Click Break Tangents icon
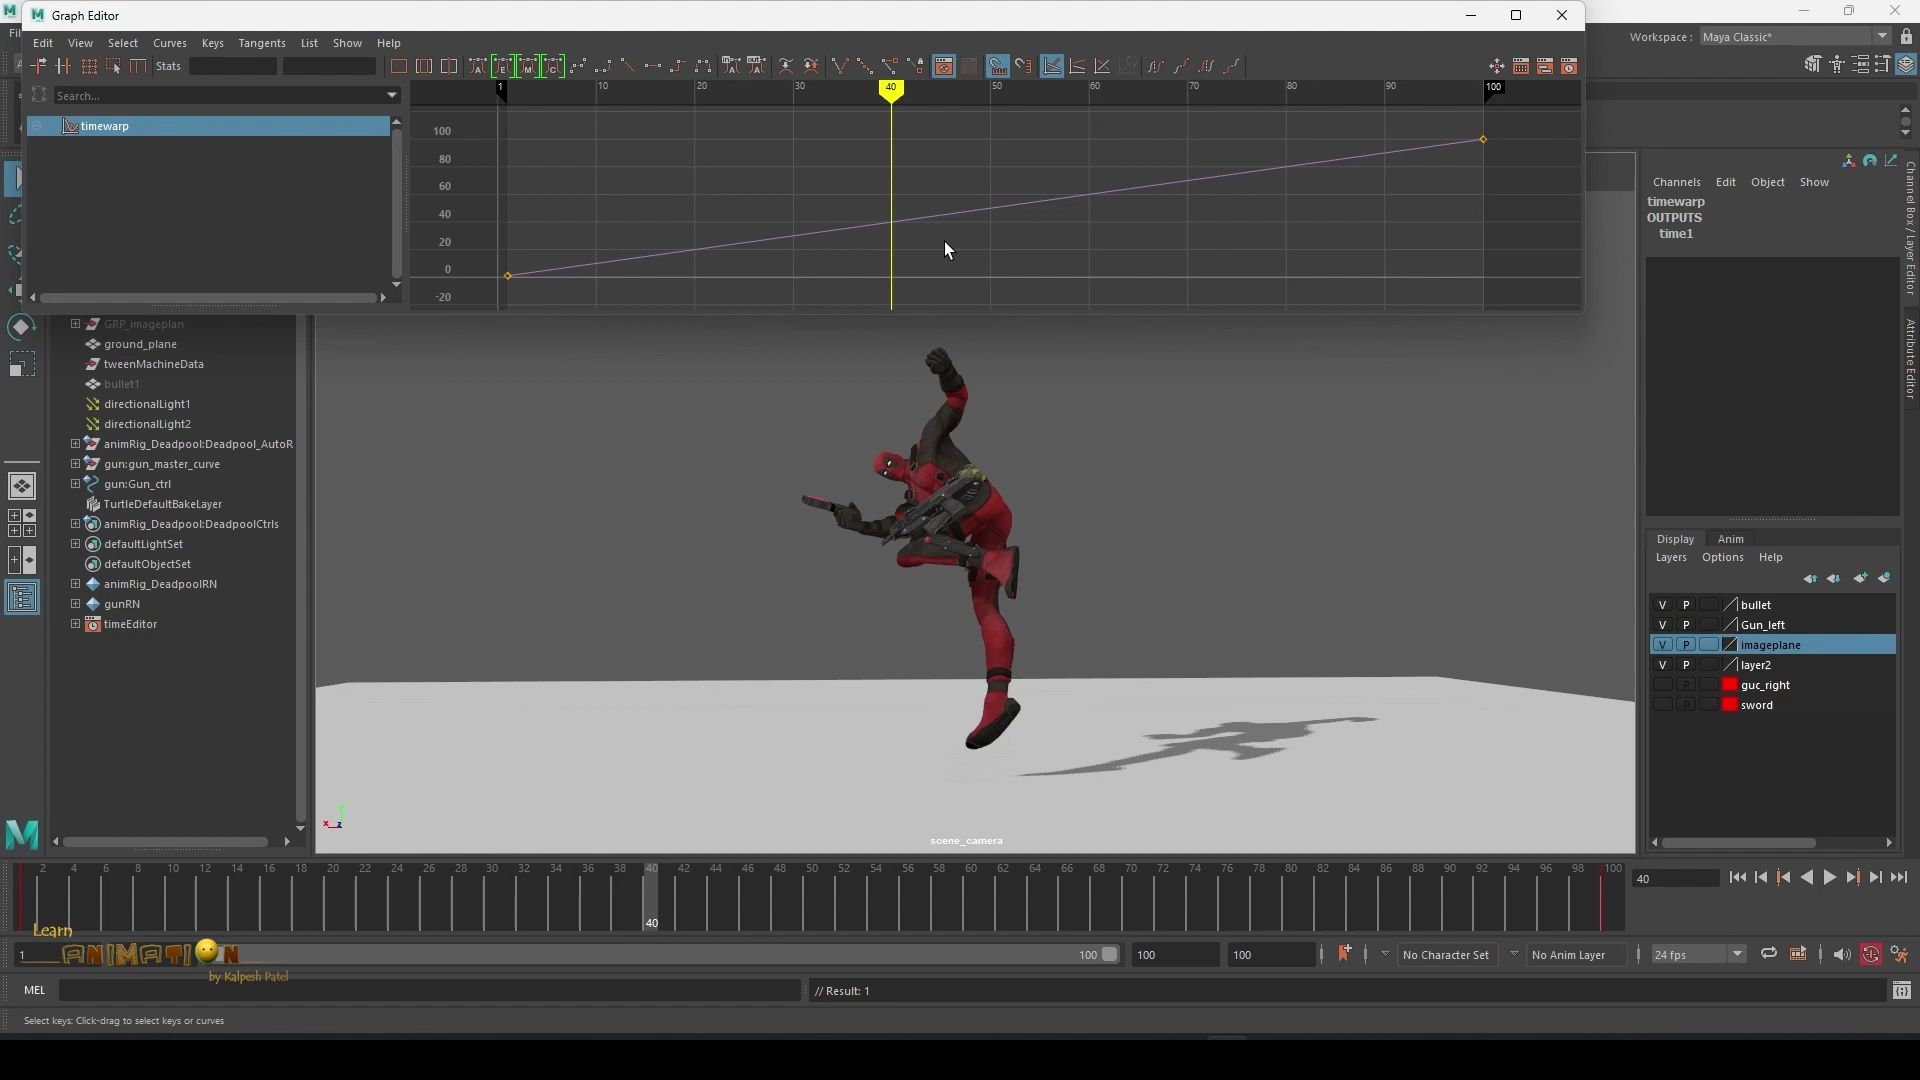The width and height of the screenshot is (1920, 1080). click(x=840, y=66)
